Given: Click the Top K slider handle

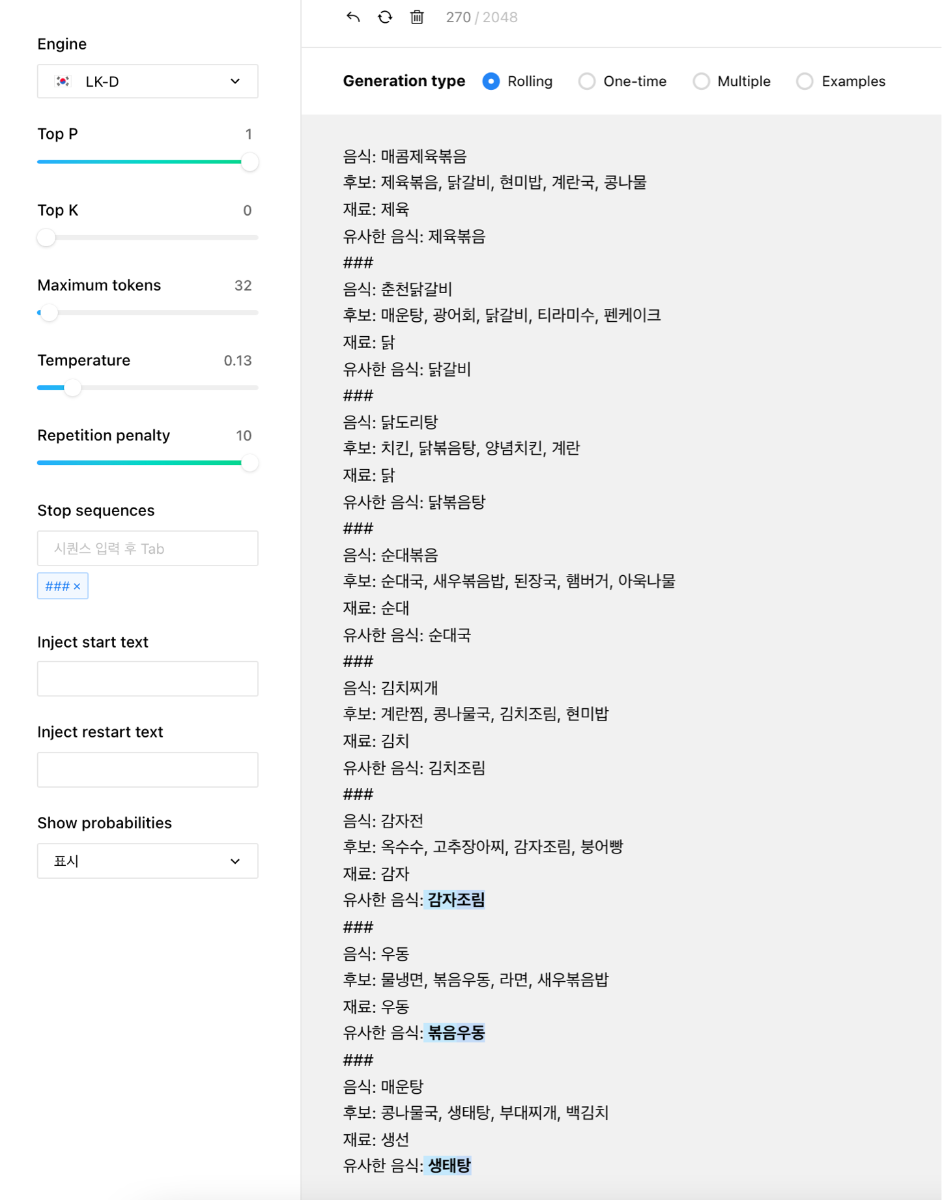Looking at the screenshot, I should pos(46,237).
